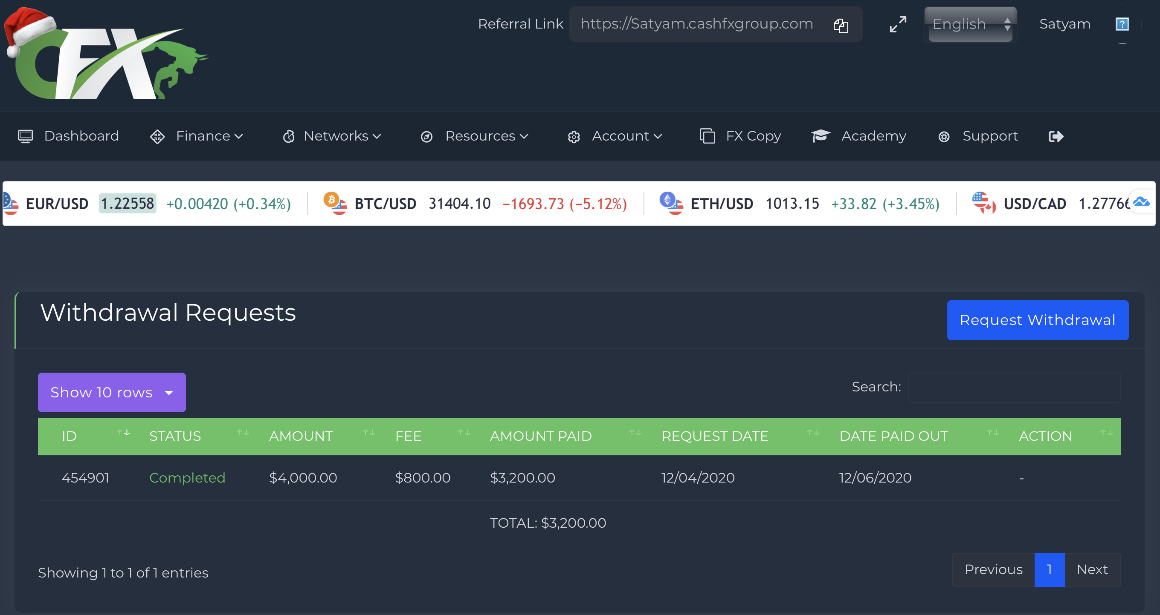
Task: Open the English language dropdown
Action: (x=970, y=25)
